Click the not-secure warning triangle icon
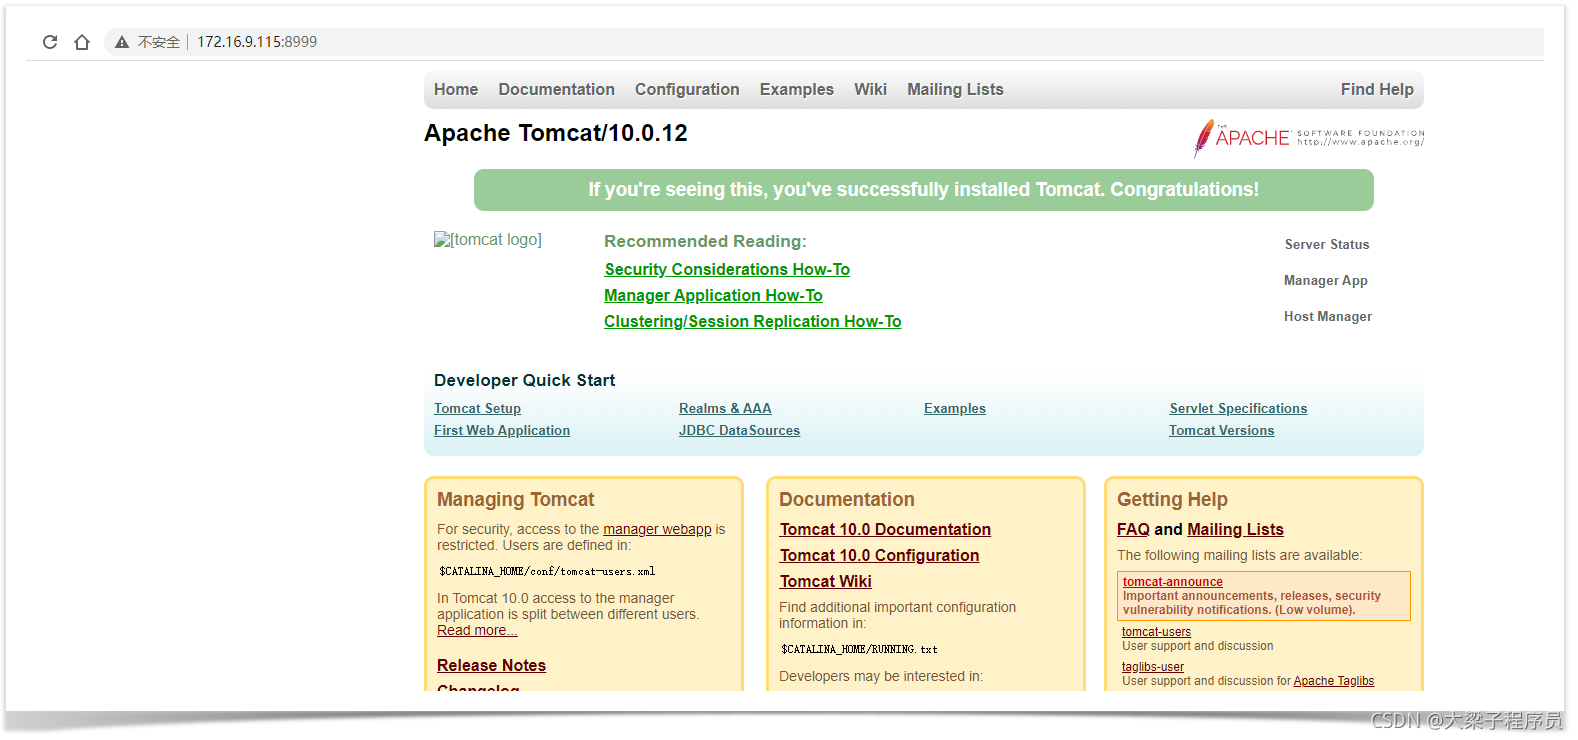1578x740 pixels. [x=122, y=42]
